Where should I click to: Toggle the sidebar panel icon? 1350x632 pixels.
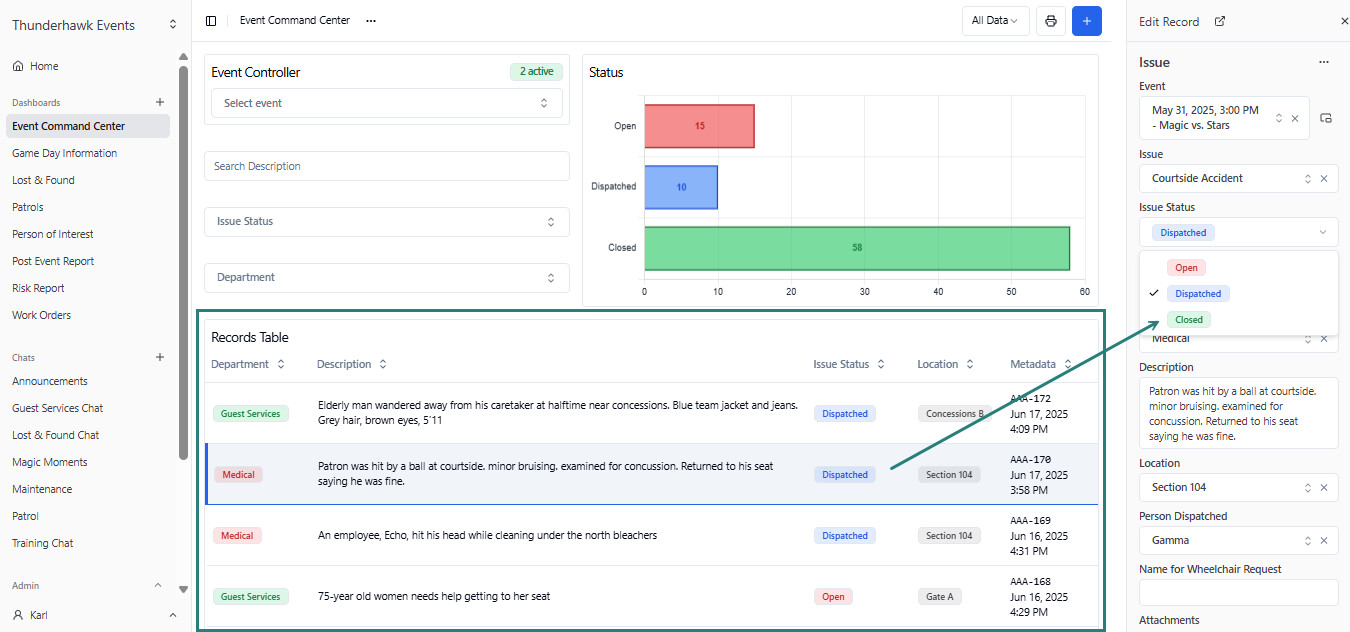(x=211, y=21)
